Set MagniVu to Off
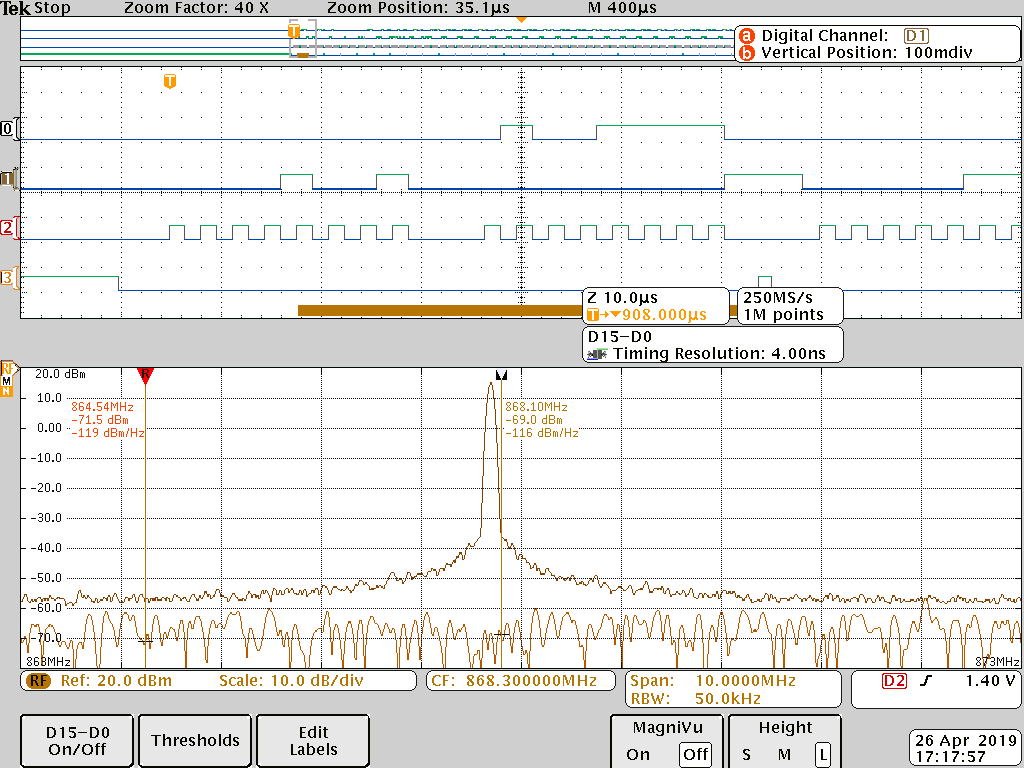The image size is (1024, 768). click(x=694, y=754)
